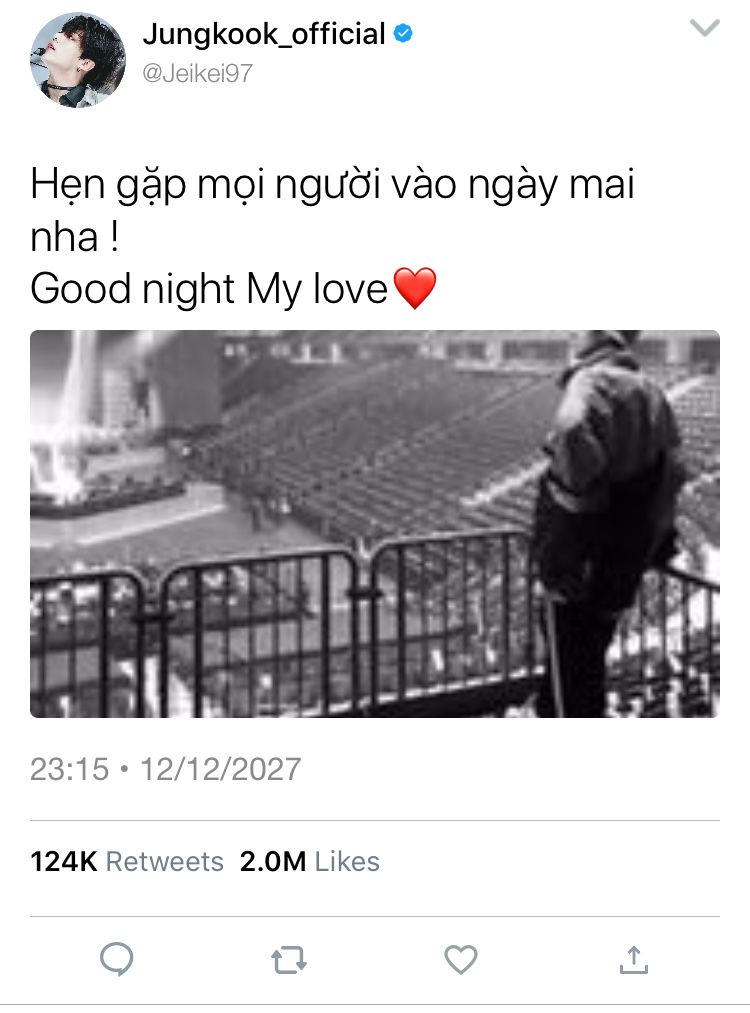Select the Vietnamese line starting "Hẹn gặp"

[333, 210]
